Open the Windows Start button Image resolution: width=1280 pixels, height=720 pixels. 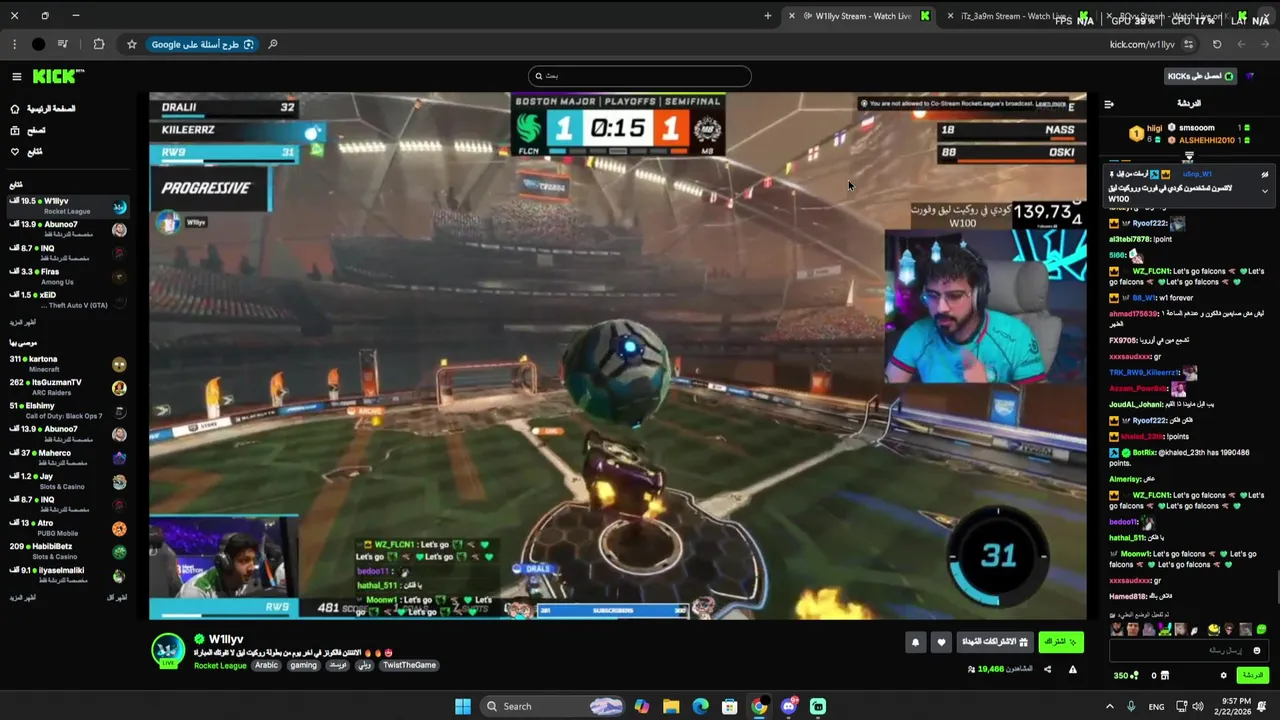click(462, 706)
